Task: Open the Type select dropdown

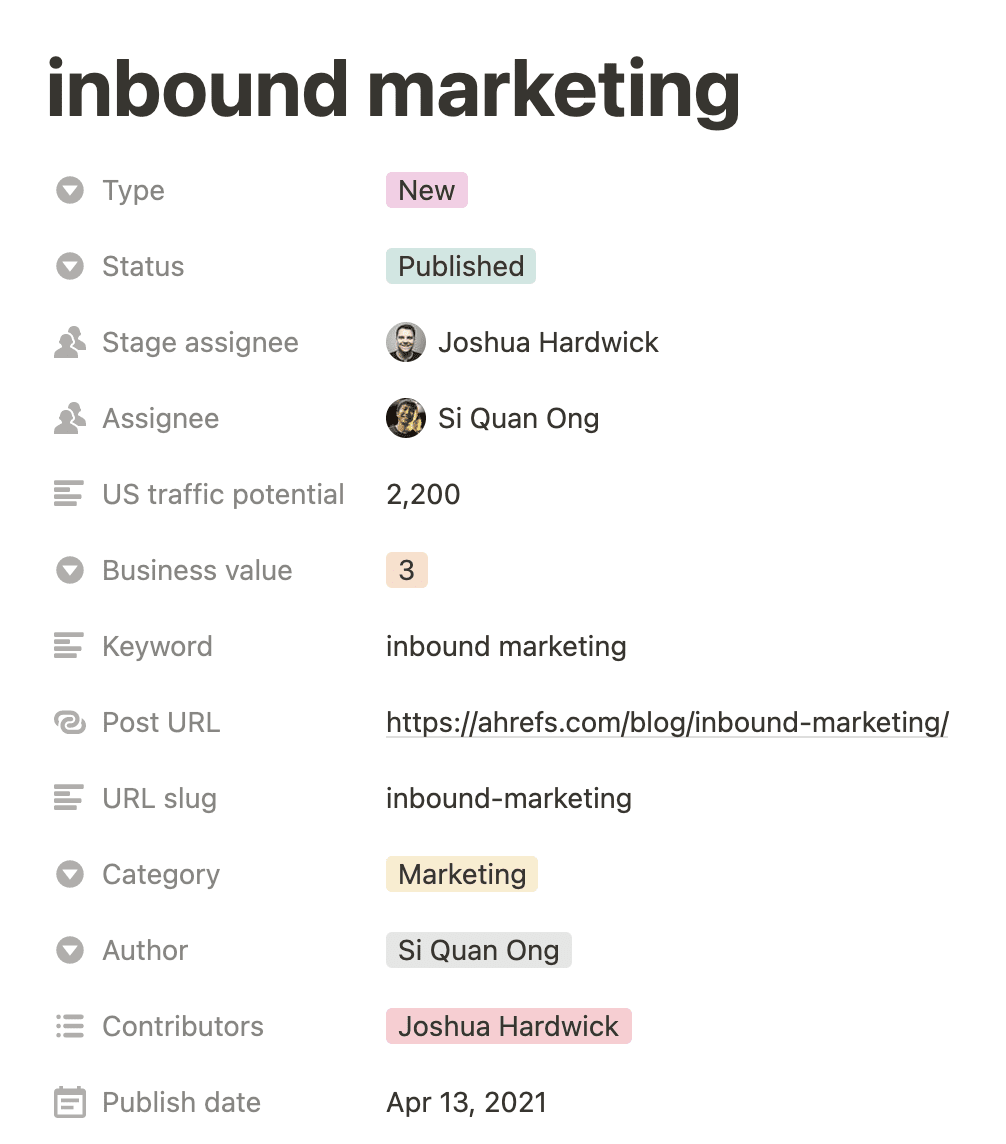Action: [x=68, y=190]
